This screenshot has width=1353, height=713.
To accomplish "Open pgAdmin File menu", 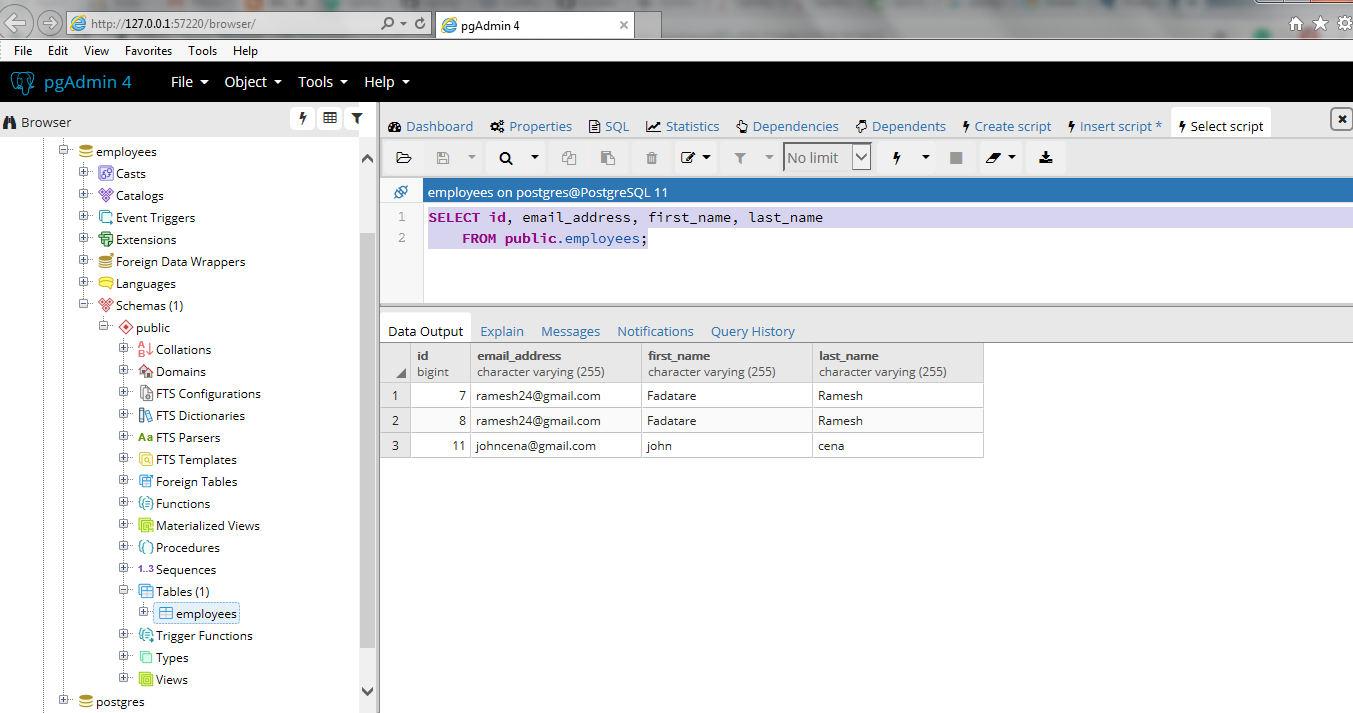I will 189,82.
